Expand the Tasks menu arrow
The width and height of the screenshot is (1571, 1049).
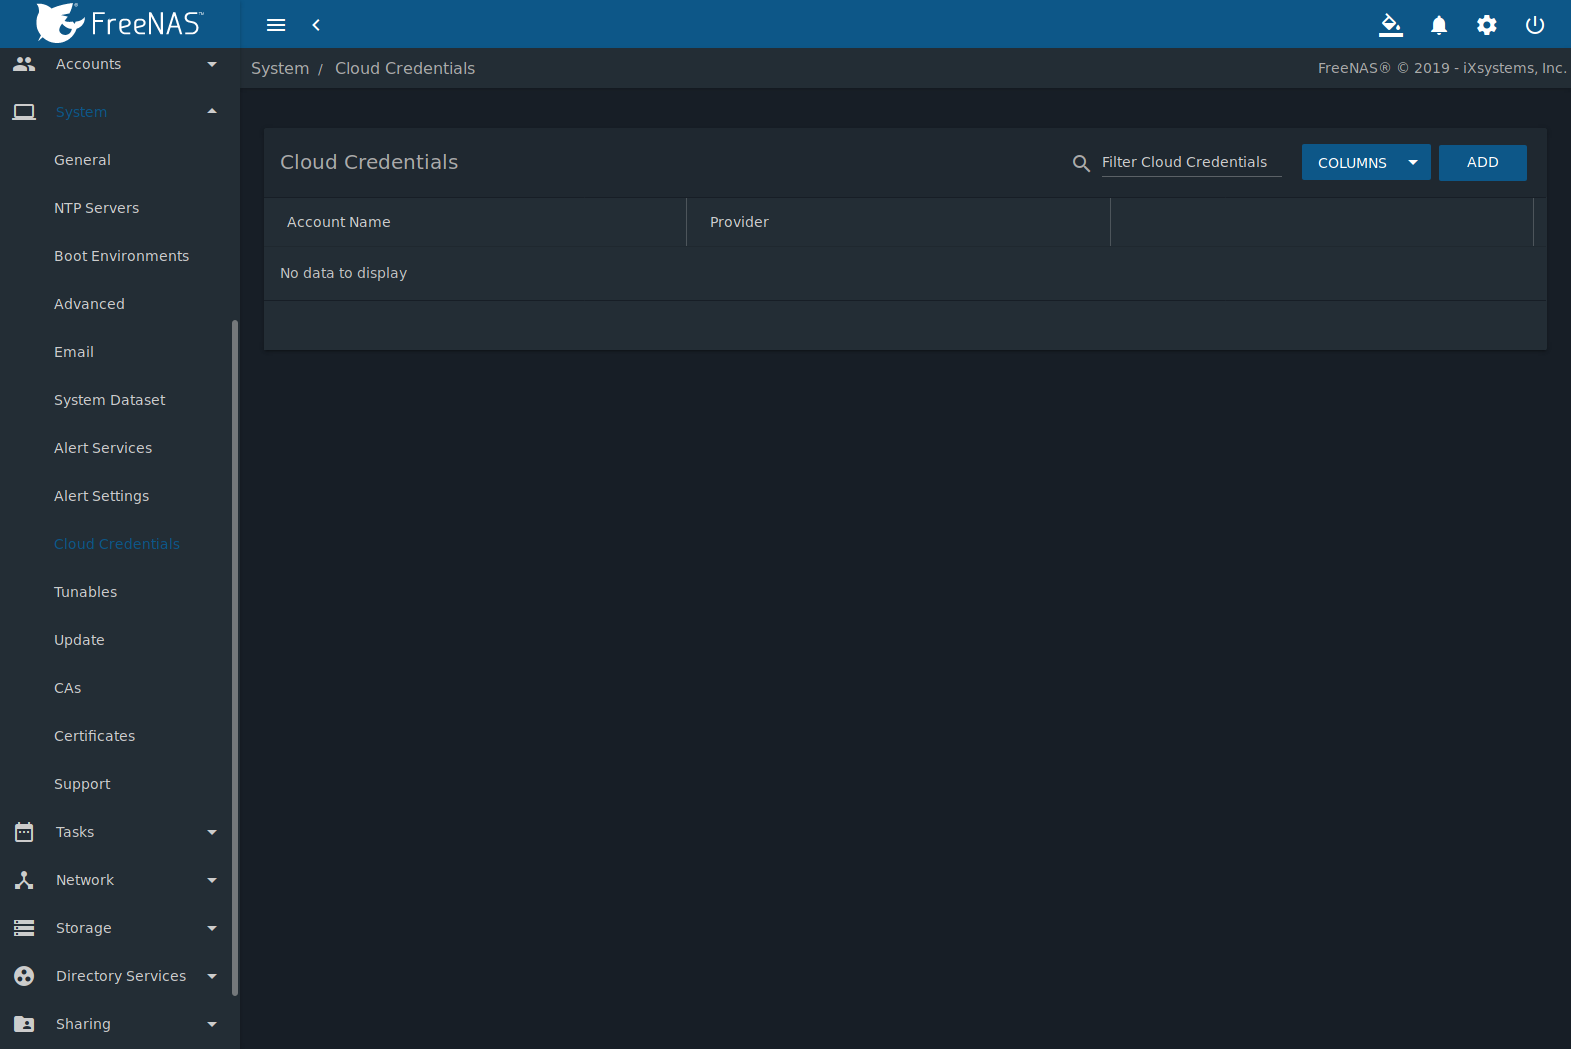(212, 832)
